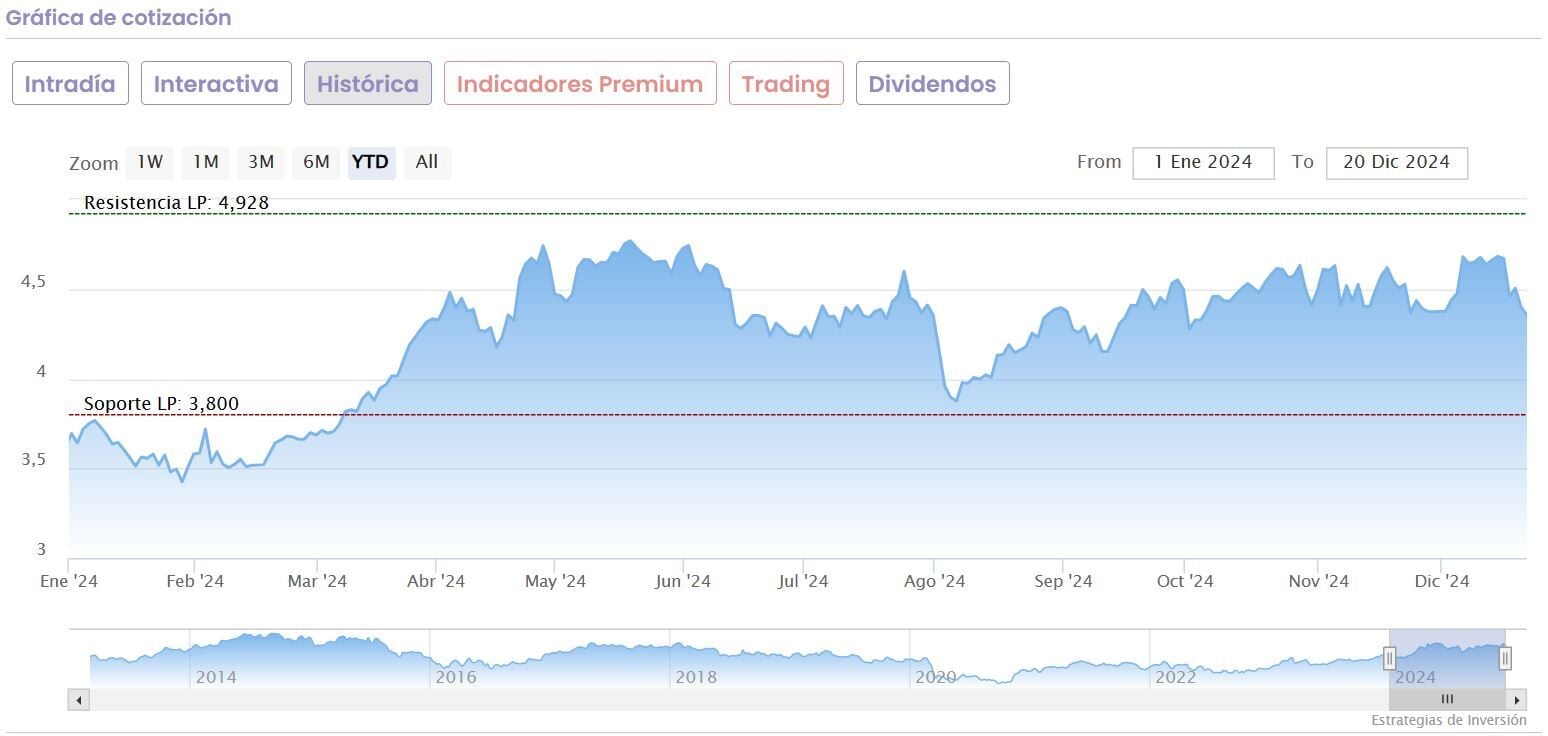This screenshot has width=1548, height=736.
Task: Go to the Trading tab
Action: [x=786, y=84]
